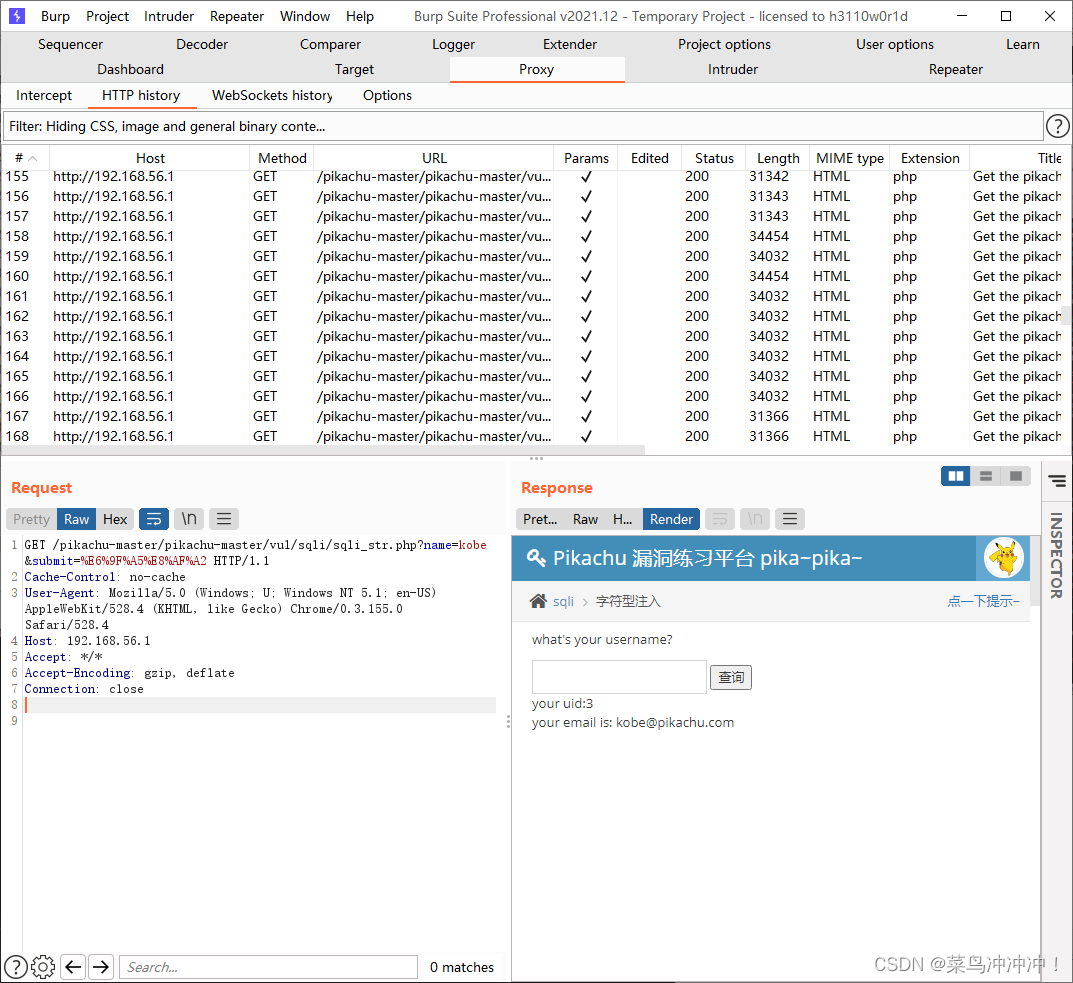Select top-bottom split layout icon

pos(985,476)
